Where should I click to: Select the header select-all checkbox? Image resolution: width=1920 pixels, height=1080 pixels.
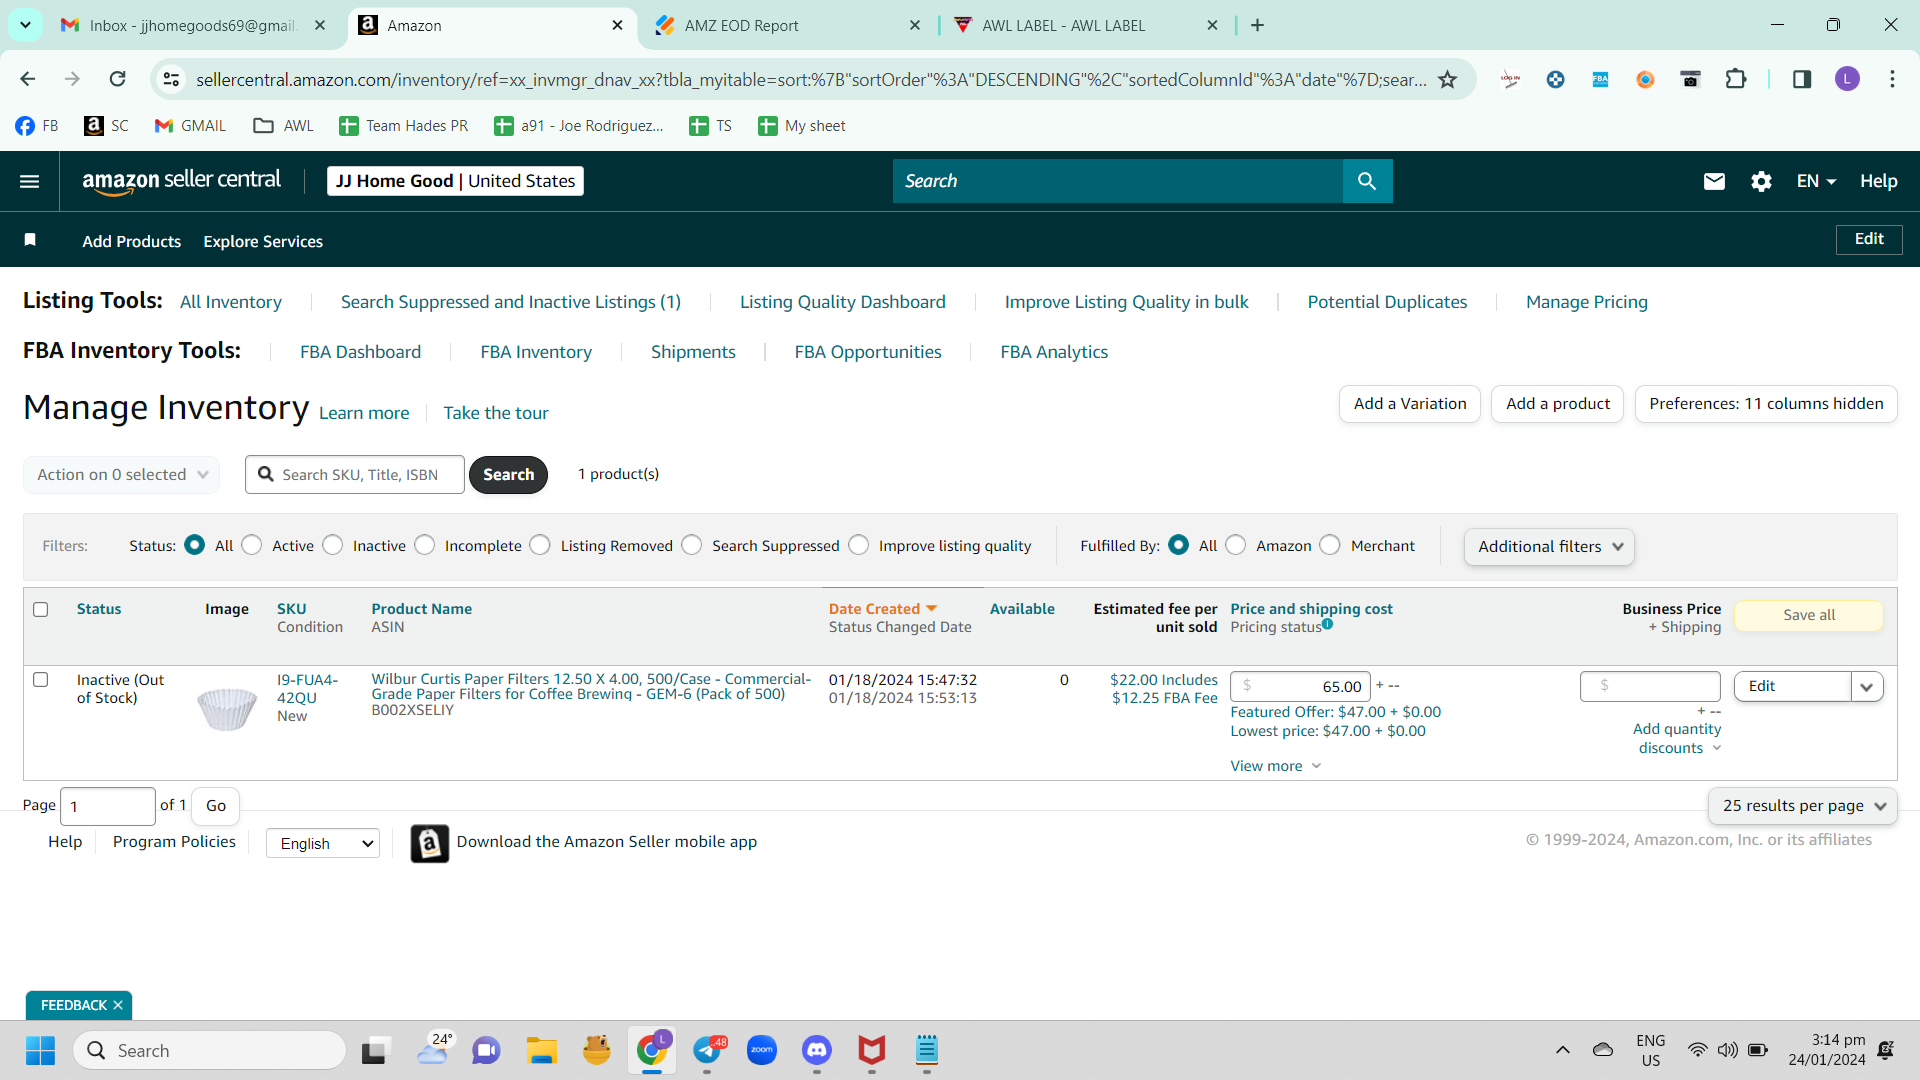pos(41,609)
